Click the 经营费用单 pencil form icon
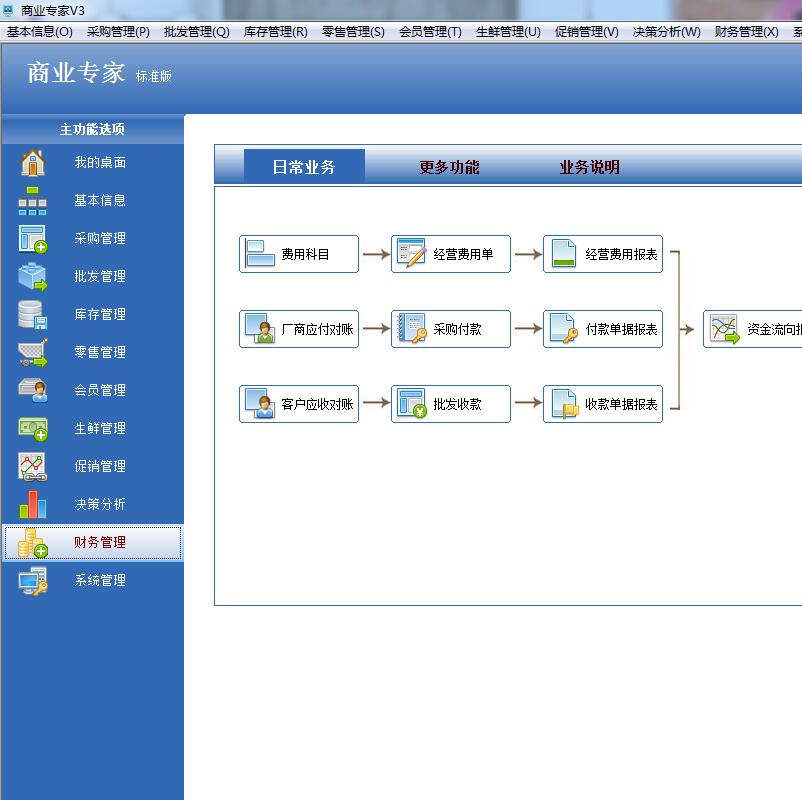Image resolution: width=802 pixels, height=800 pixels. [x=412, y=253]
